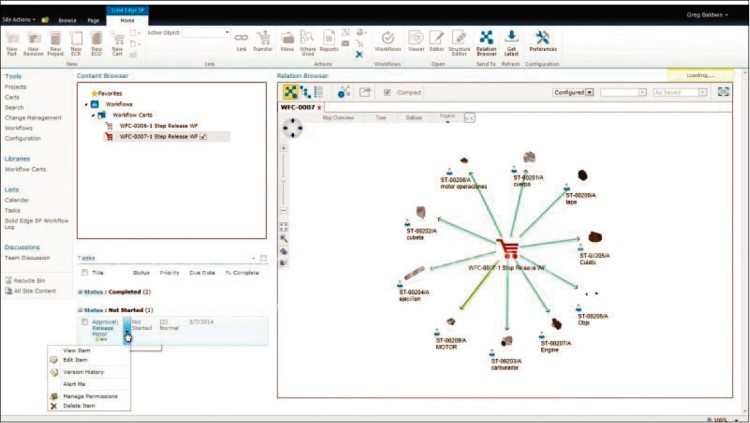Click the New Part ribbon icon
Viewport: 750px width, 423px height.
tap(12, 41)
